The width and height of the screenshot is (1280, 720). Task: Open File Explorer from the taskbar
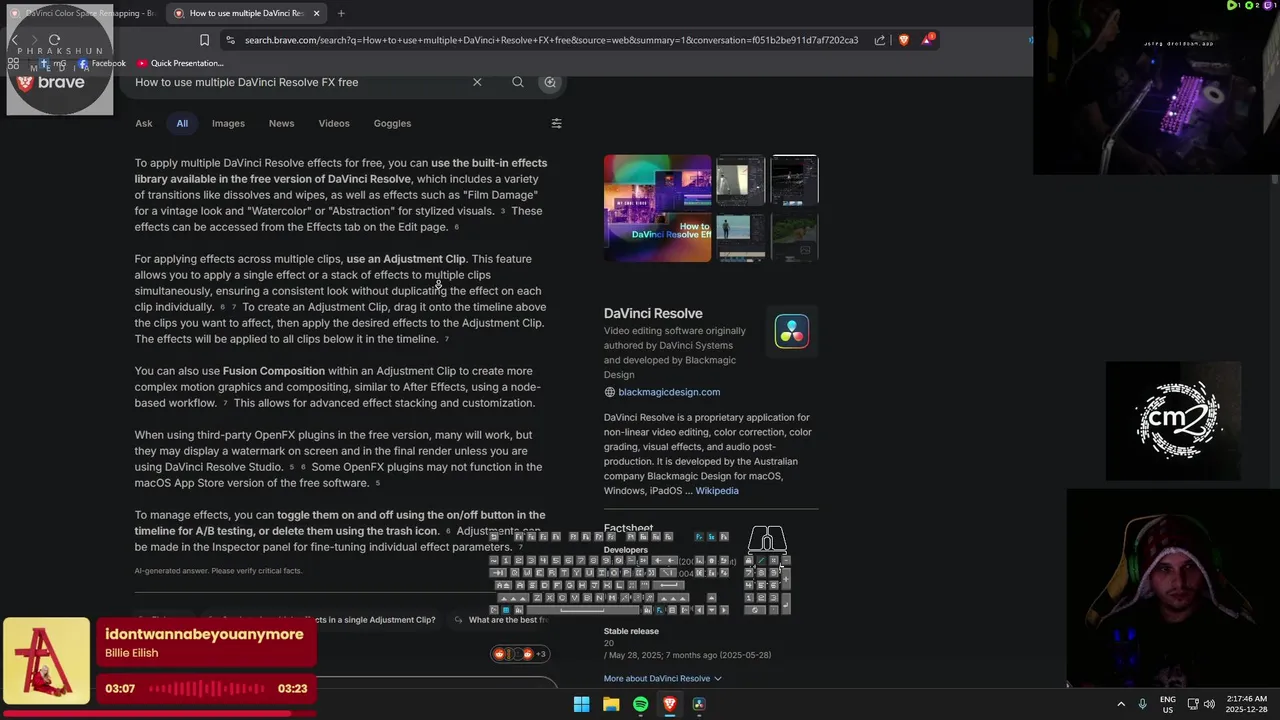(x=611, y=704)
